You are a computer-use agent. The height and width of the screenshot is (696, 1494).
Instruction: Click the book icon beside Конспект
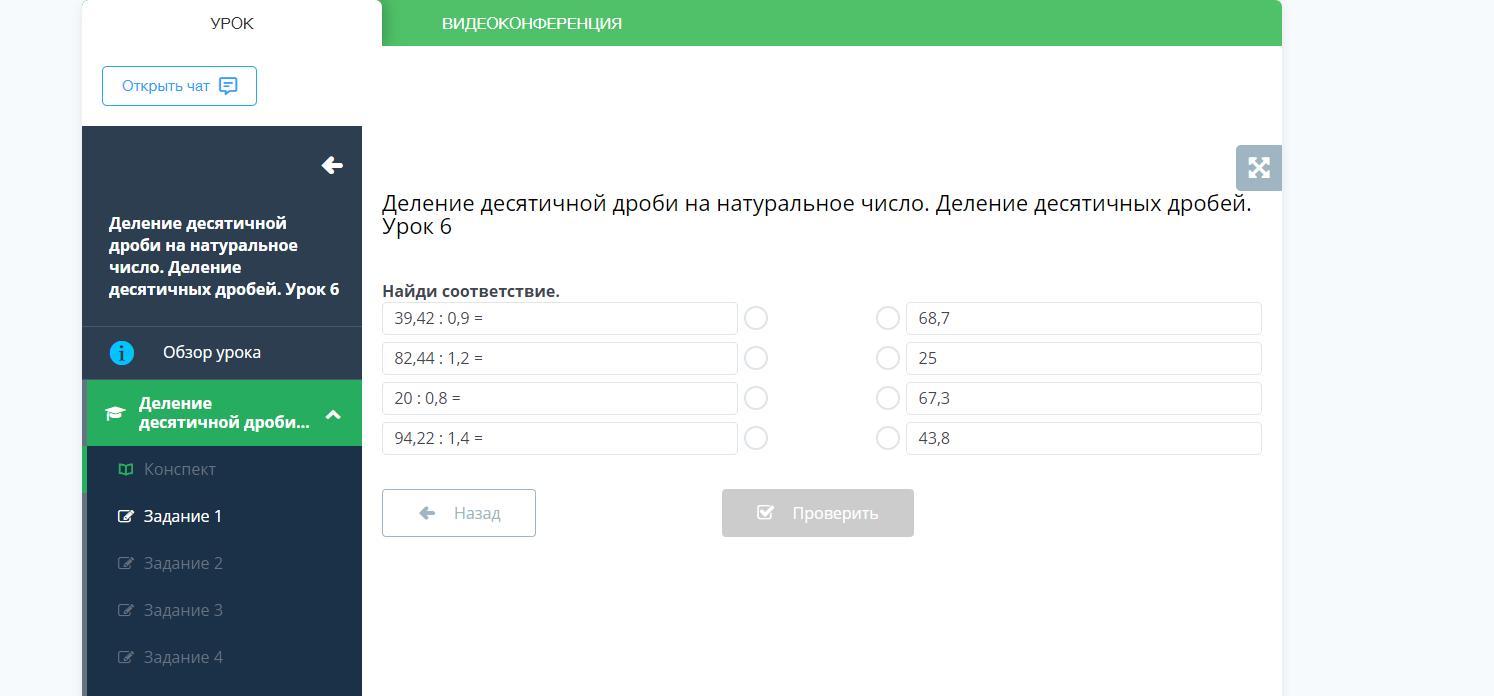tap(126, 469)
